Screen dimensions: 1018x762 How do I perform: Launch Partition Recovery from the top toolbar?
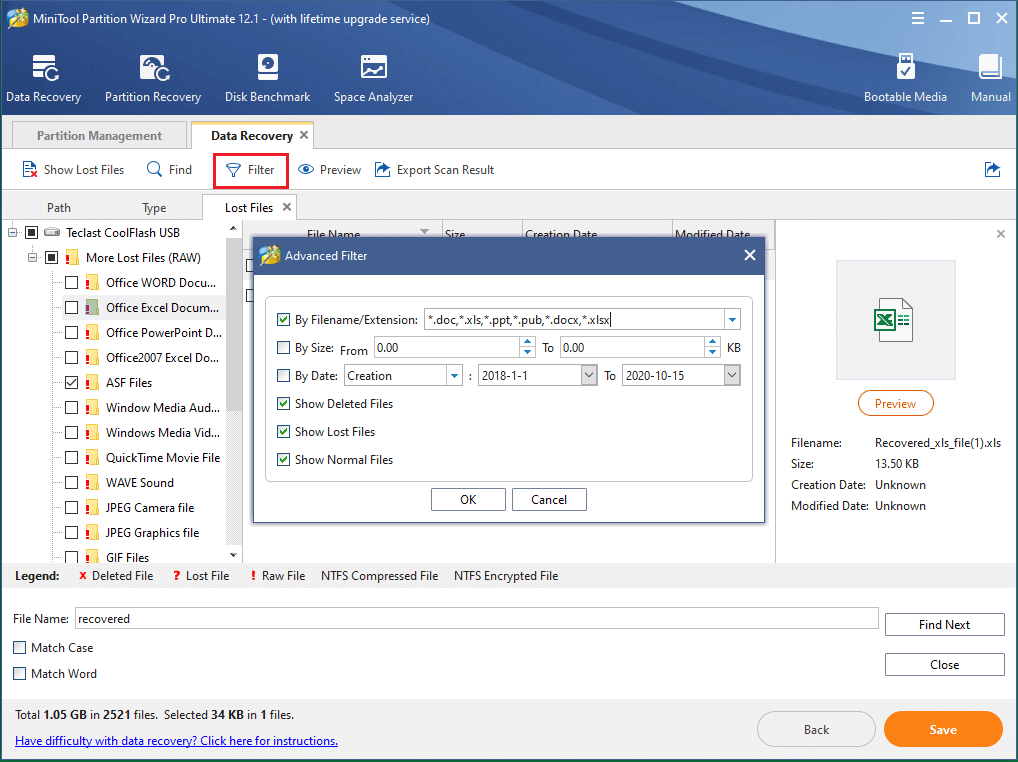pos(155,68)
